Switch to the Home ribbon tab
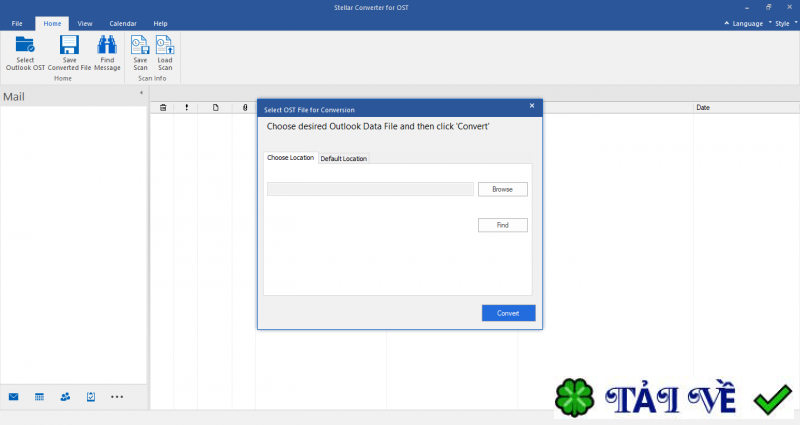Image resolution: width=800 pixels, height=425 pixels. 52,23
